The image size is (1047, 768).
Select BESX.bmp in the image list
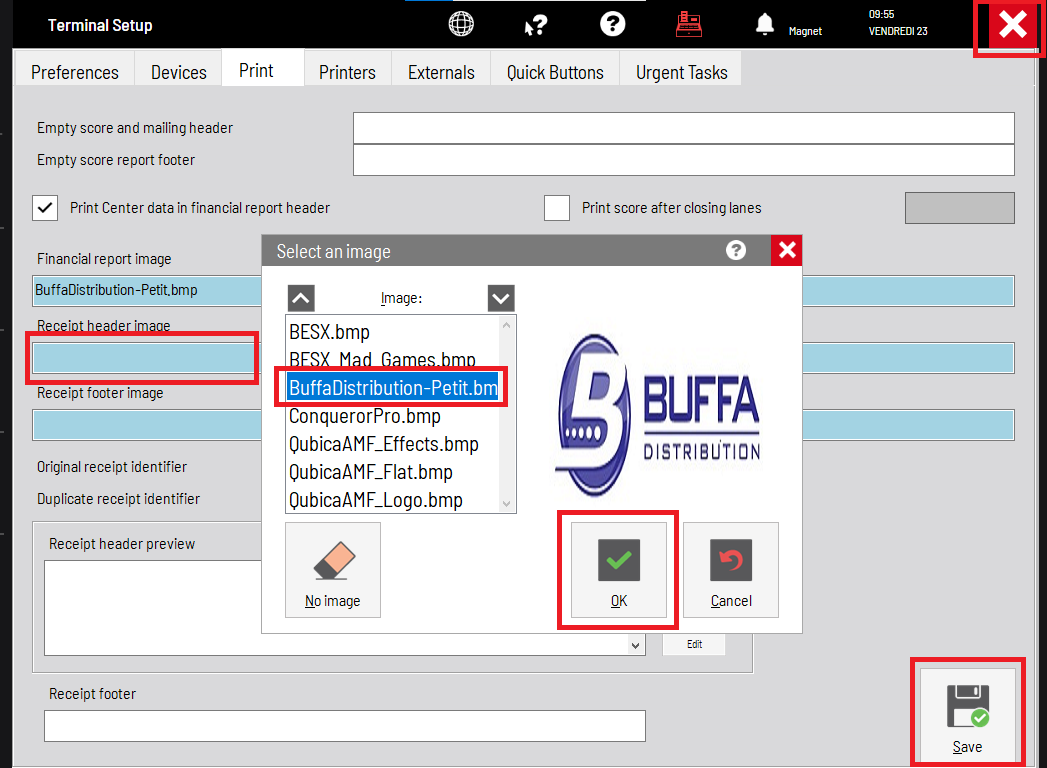(393, 332)
